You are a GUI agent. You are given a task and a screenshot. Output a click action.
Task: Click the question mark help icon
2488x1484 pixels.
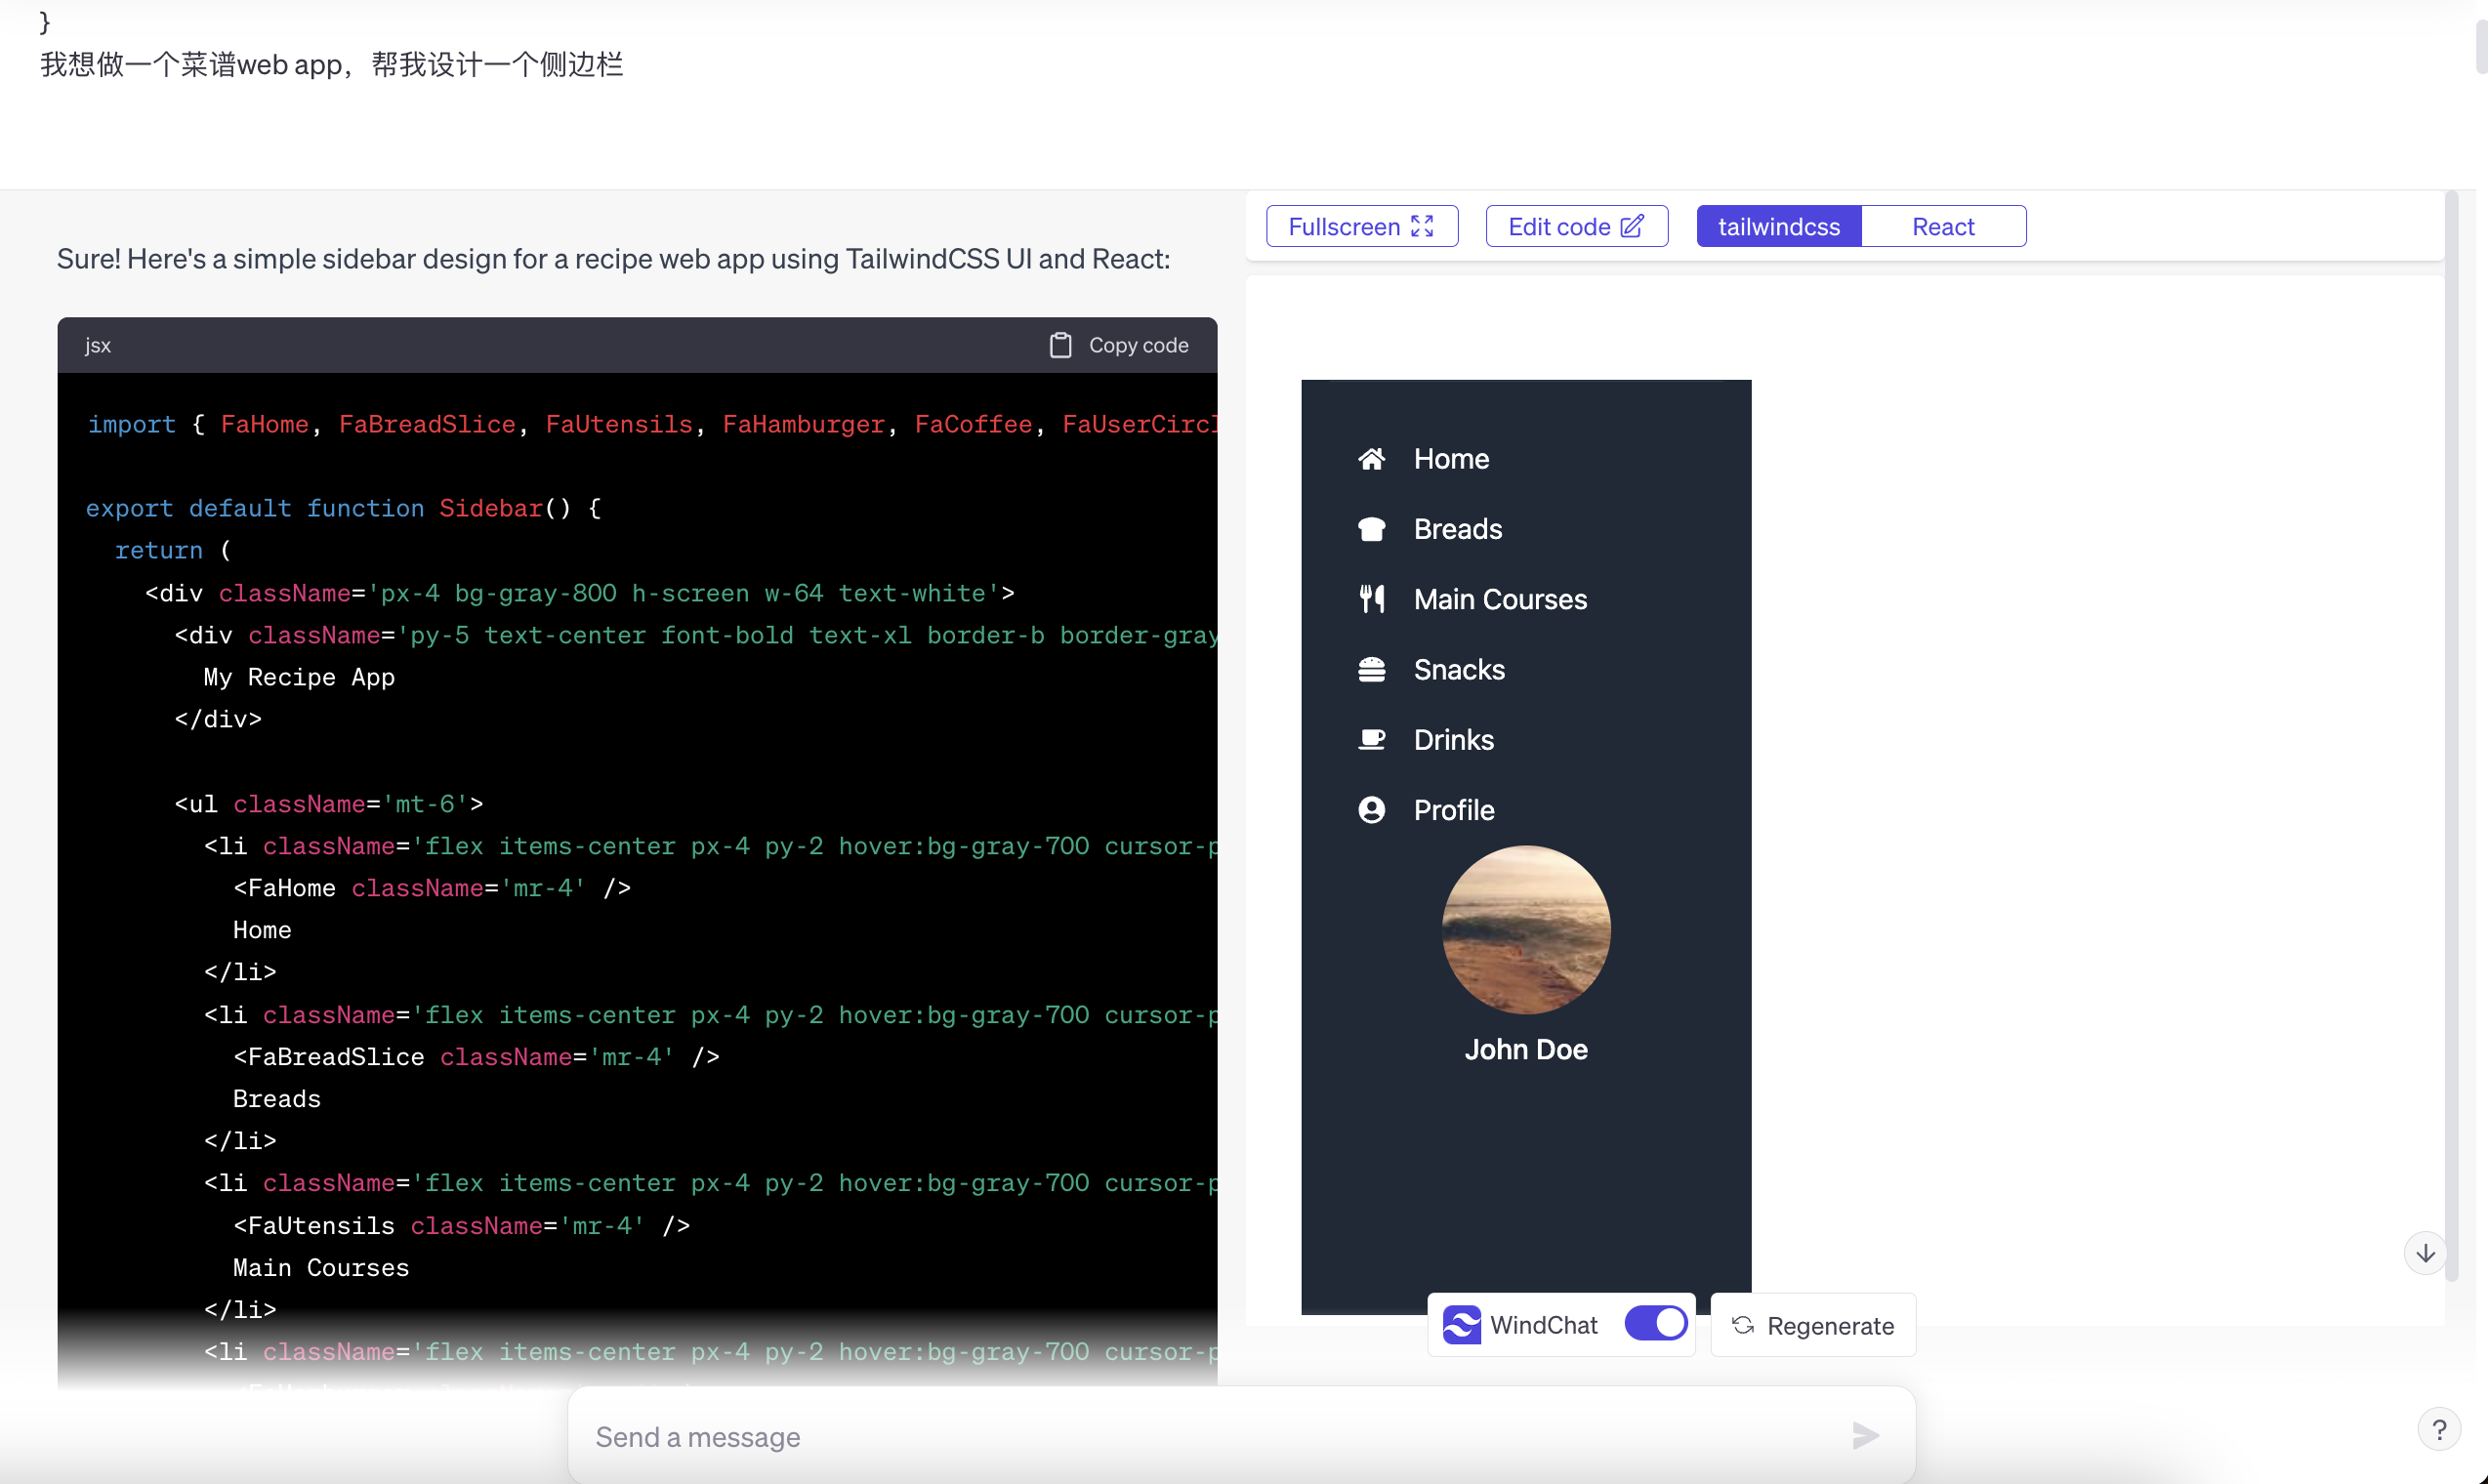coord(2439,1430)
